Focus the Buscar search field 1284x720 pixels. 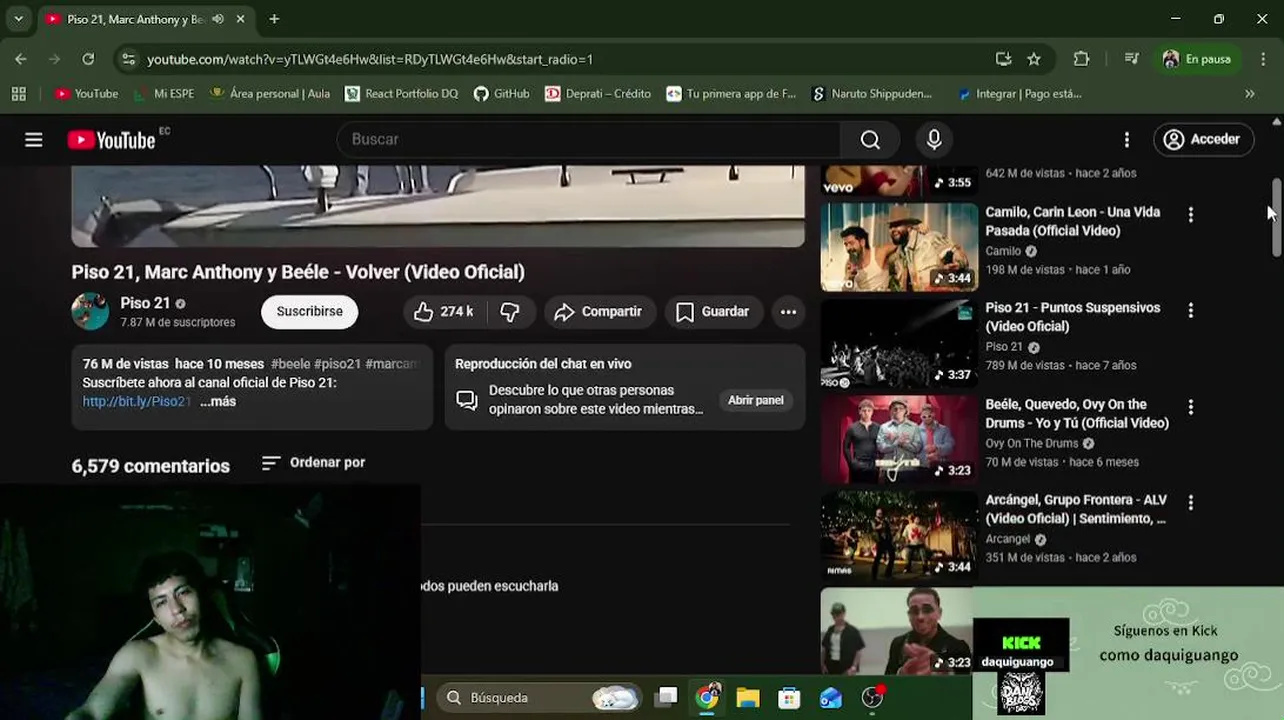[590, 140]
